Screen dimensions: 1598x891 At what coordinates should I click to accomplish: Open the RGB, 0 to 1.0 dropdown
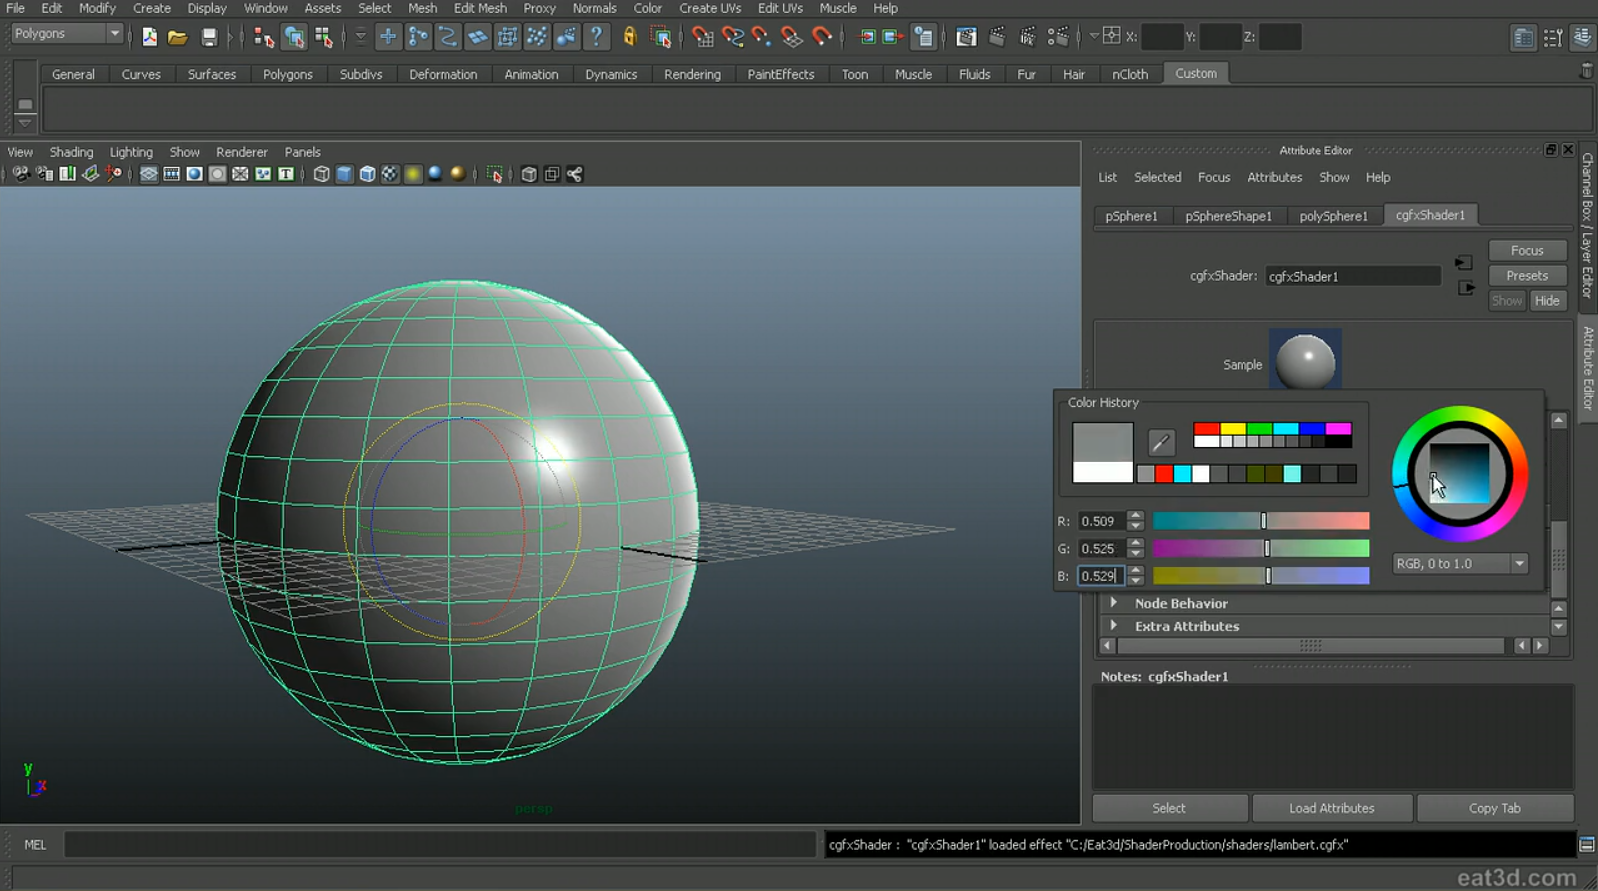click(1460, 564)
